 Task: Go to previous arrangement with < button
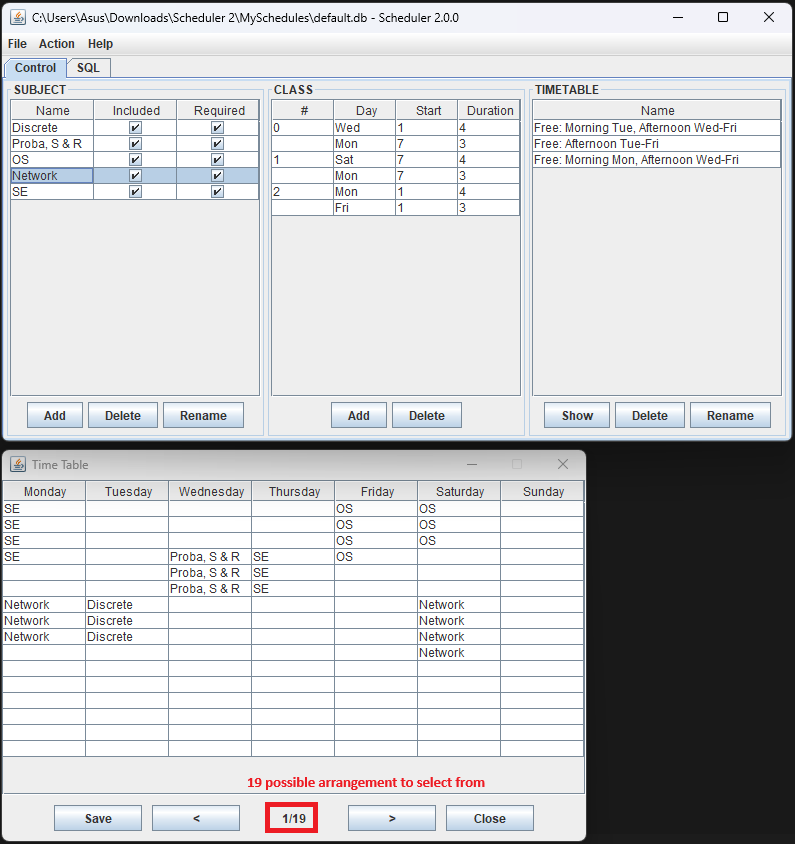click(x=196, y=818)
